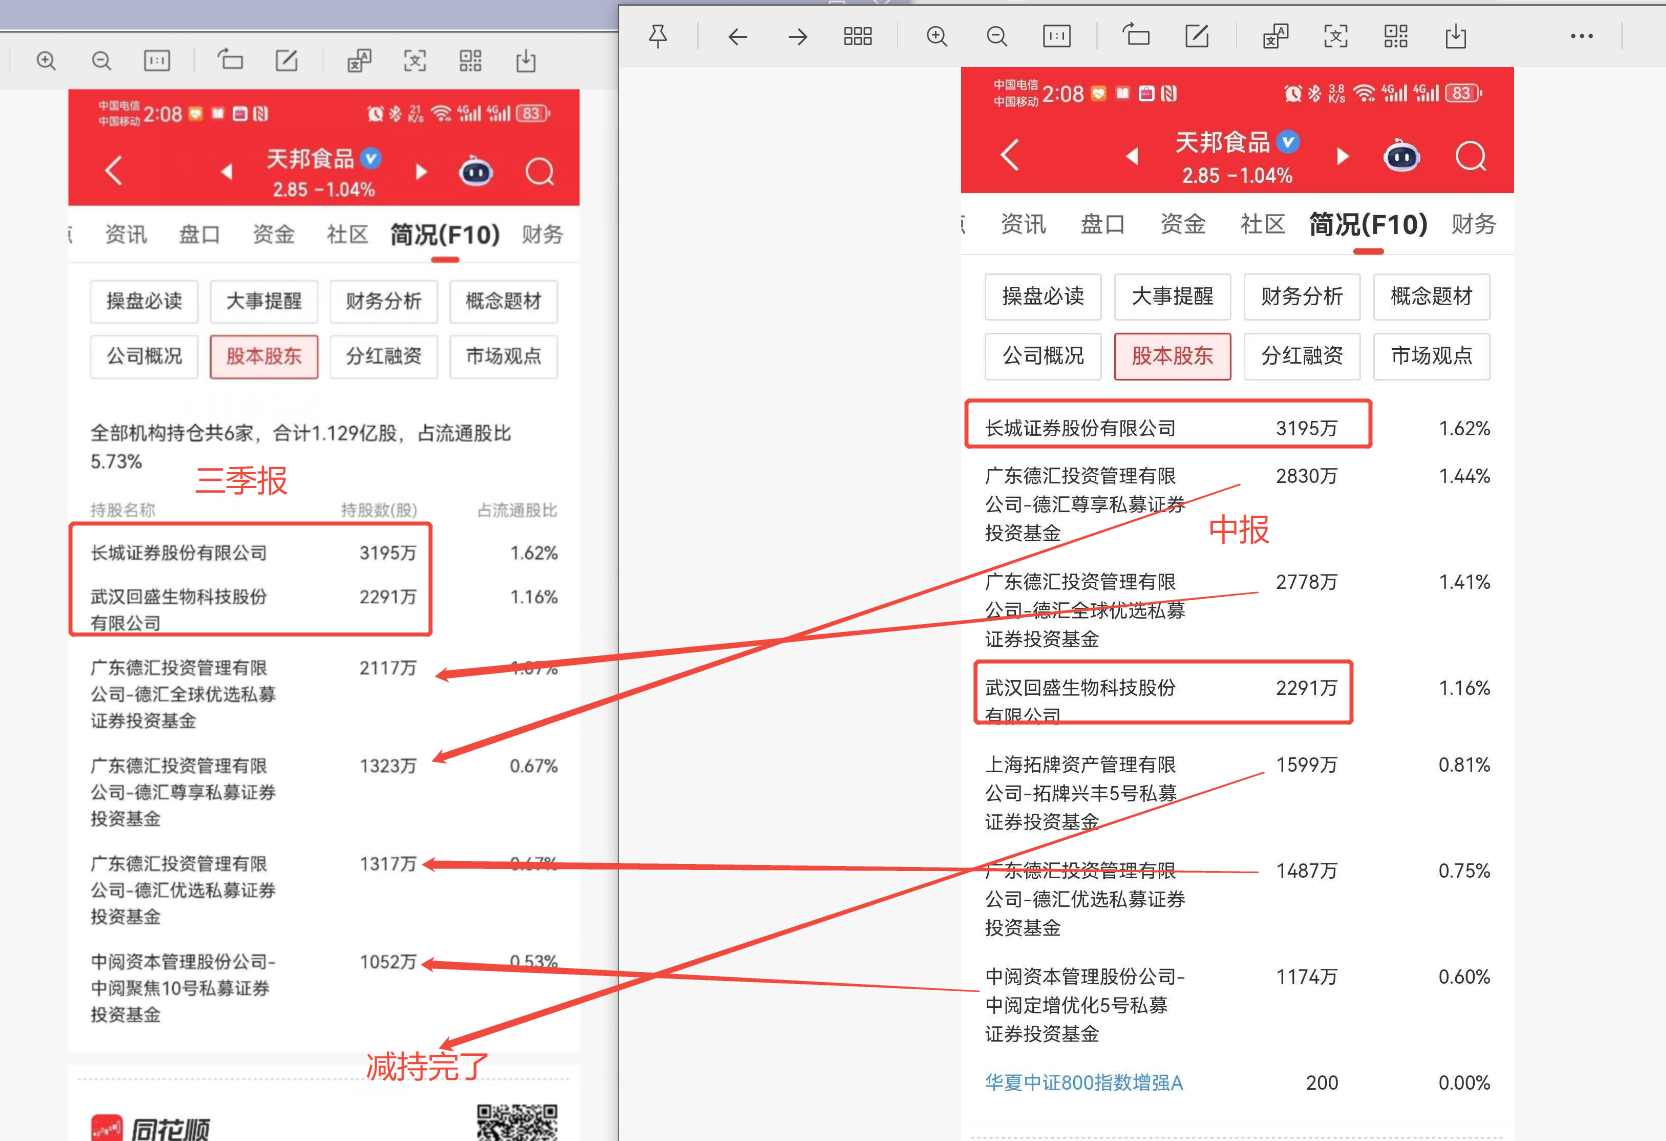Switch to next stock arrow in right screenshot
This screenshot has width=1666, height=1141.
point(1343,156)
